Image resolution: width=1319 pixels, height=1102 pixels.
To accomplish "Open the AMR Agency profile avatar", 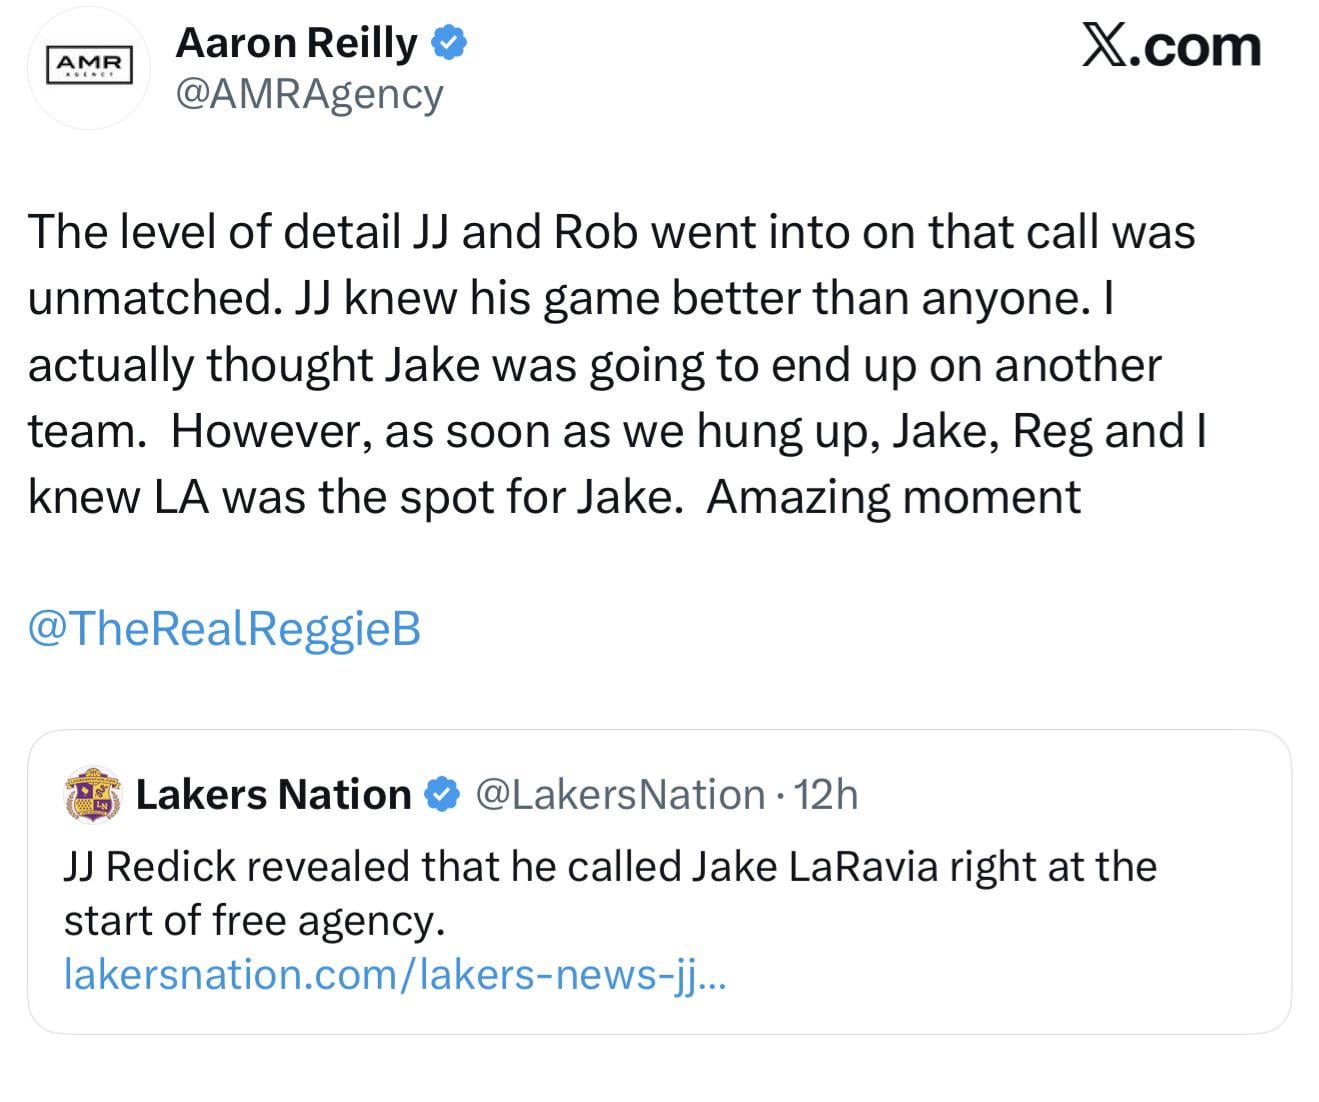I will pos(89,69).
